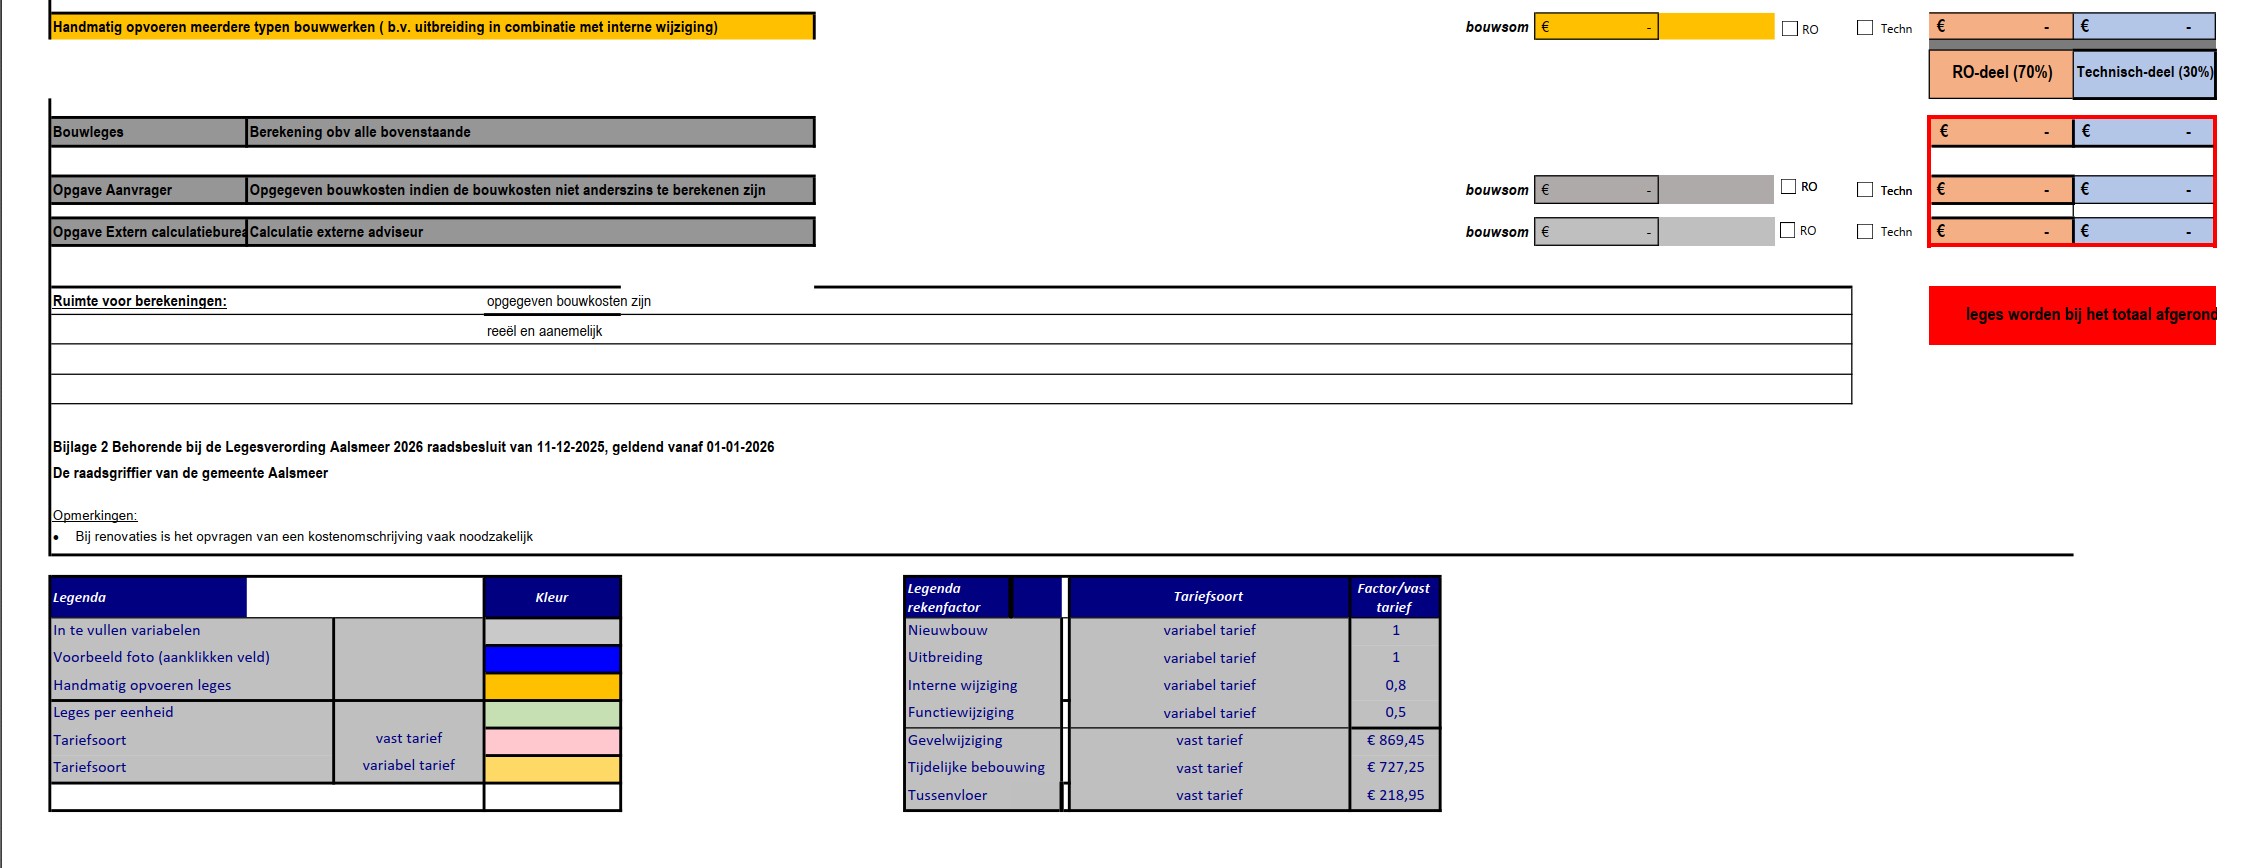Tick Techn checkbox for Calculatie externe adviseur
The height and width of the screenshot is (868, 2245).
pyautogui.click(x=1865, y=232)
